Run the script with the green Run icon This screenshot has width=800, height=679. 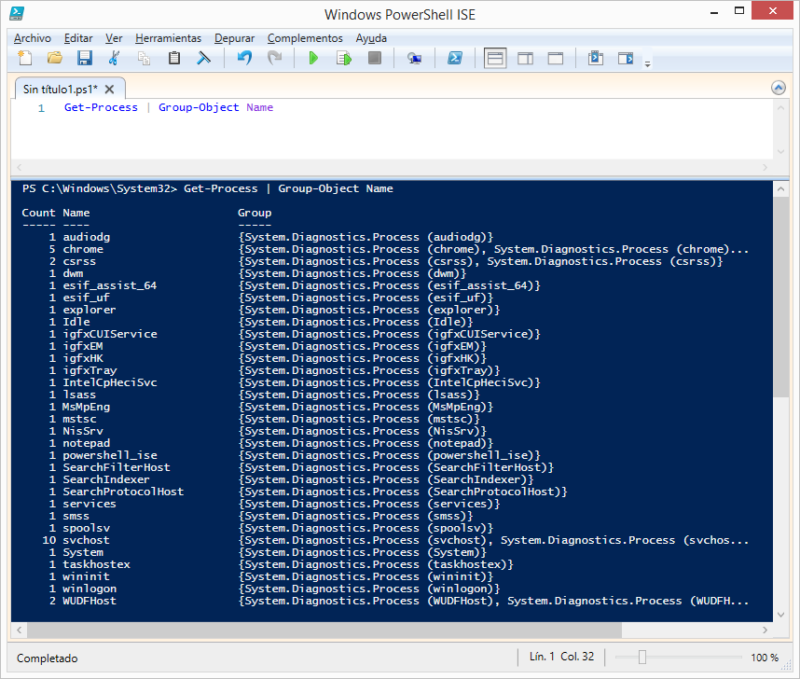pos(314,58)
